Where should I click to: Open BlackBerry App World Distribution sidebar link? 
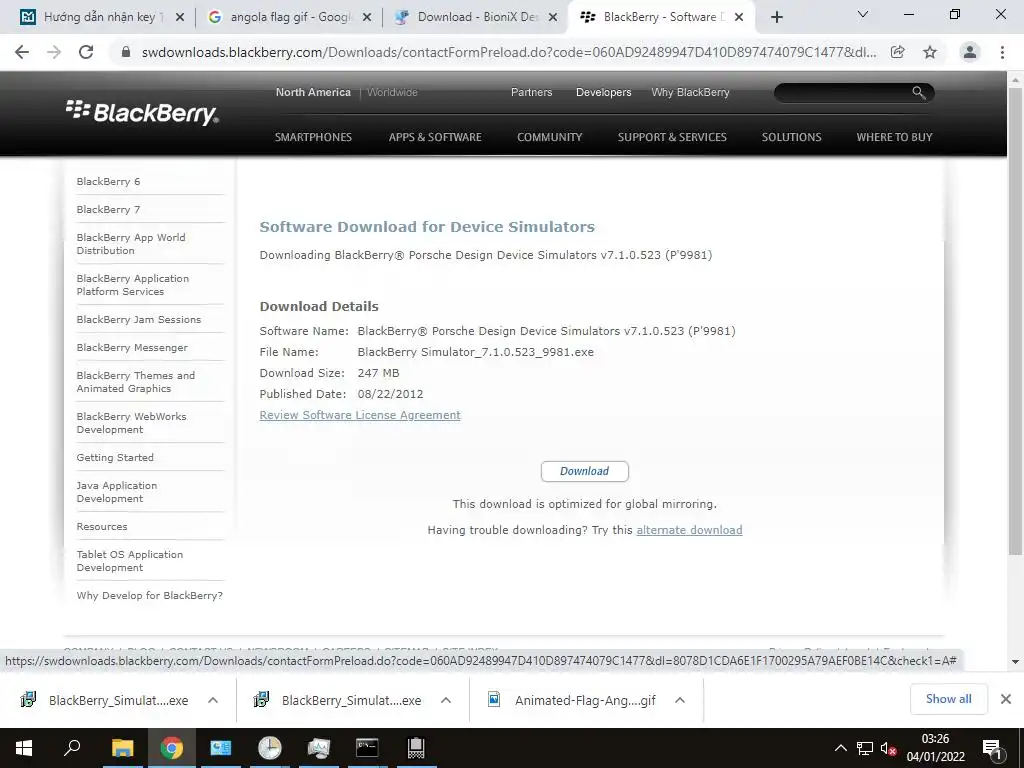click(131, 244)
